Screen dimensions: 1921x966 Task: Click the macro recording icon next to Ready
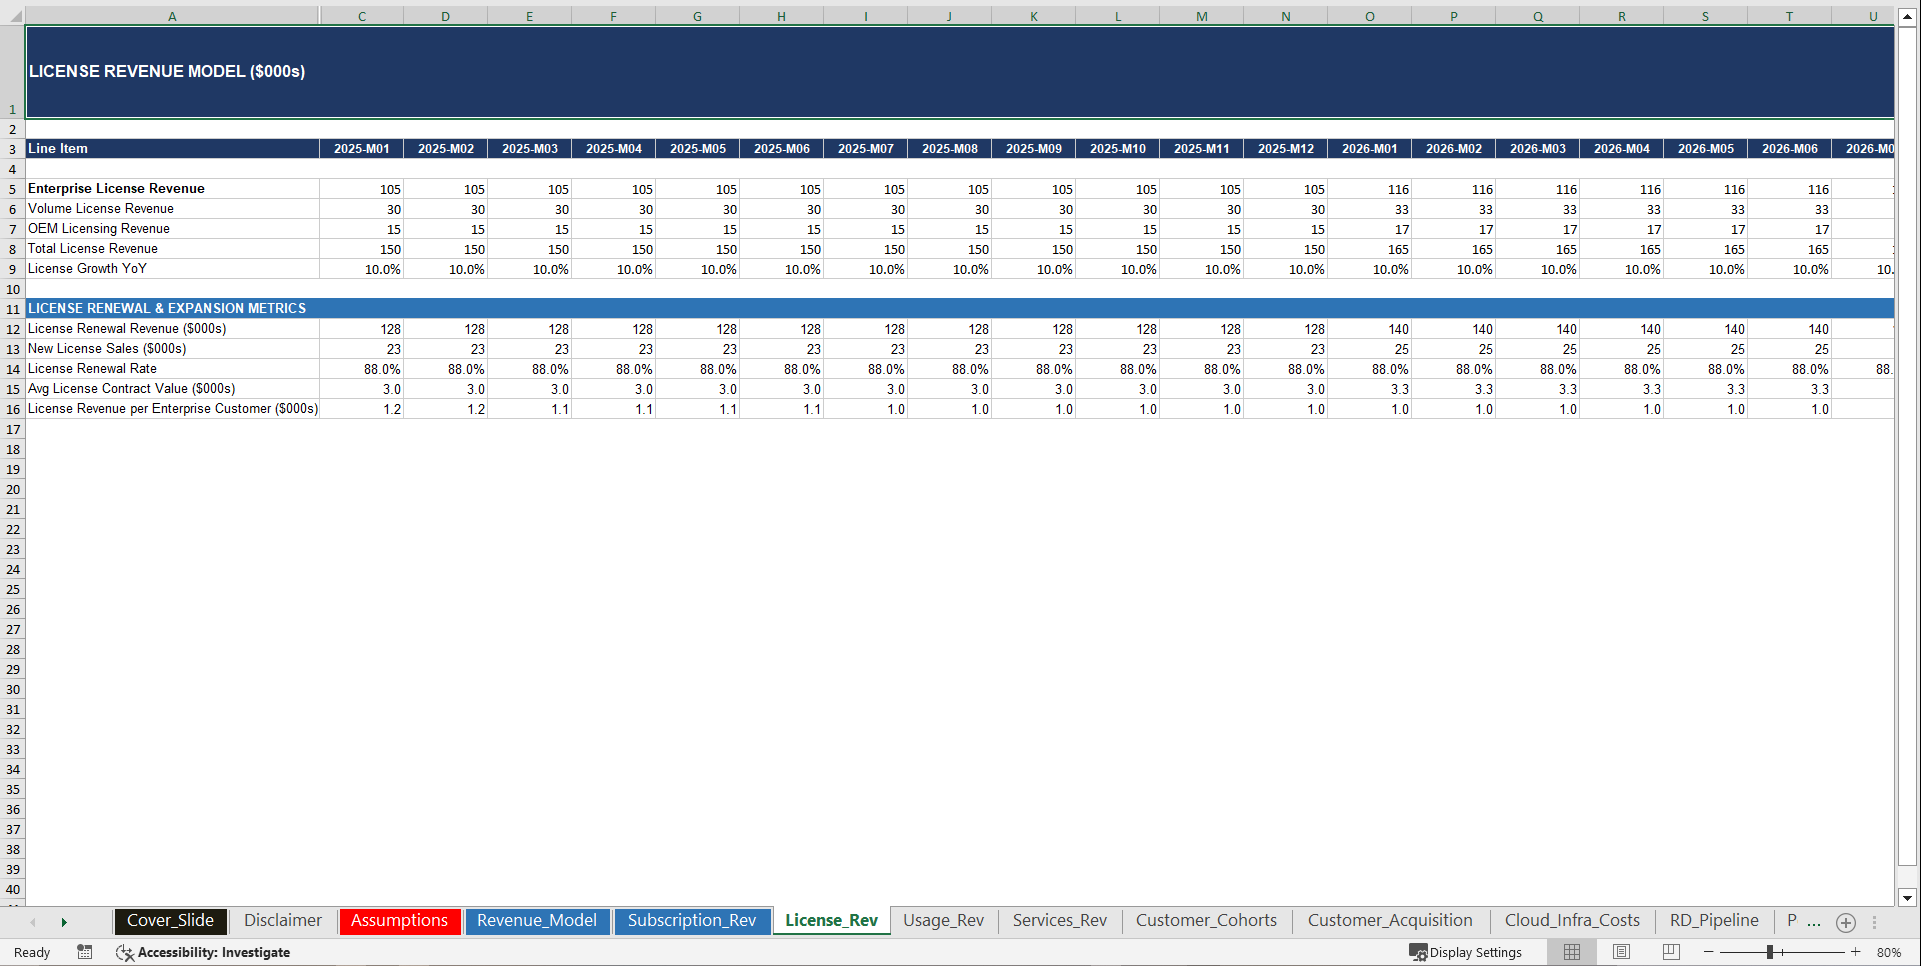coord(85,952)
